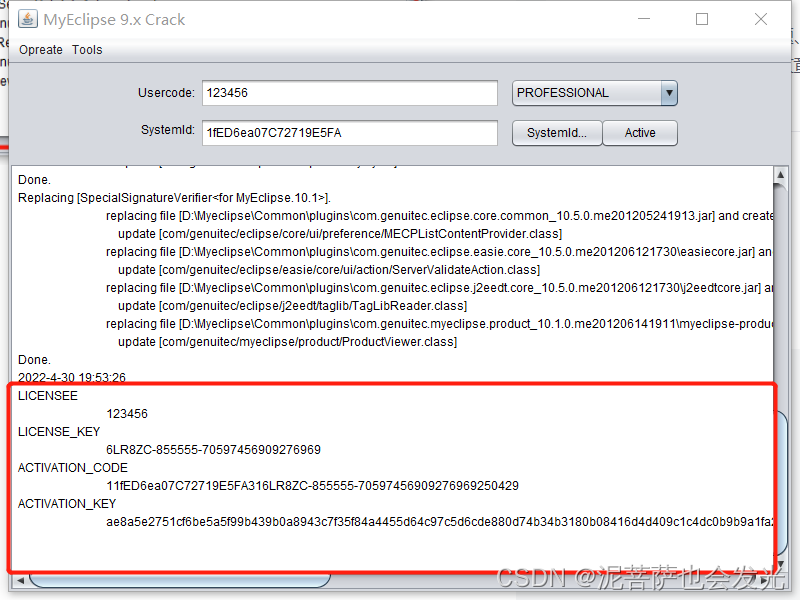Minimize the MyEclipse 9.x Crack window
The image size is (800, 600).
pyautogui.click(x=644, y=19)
